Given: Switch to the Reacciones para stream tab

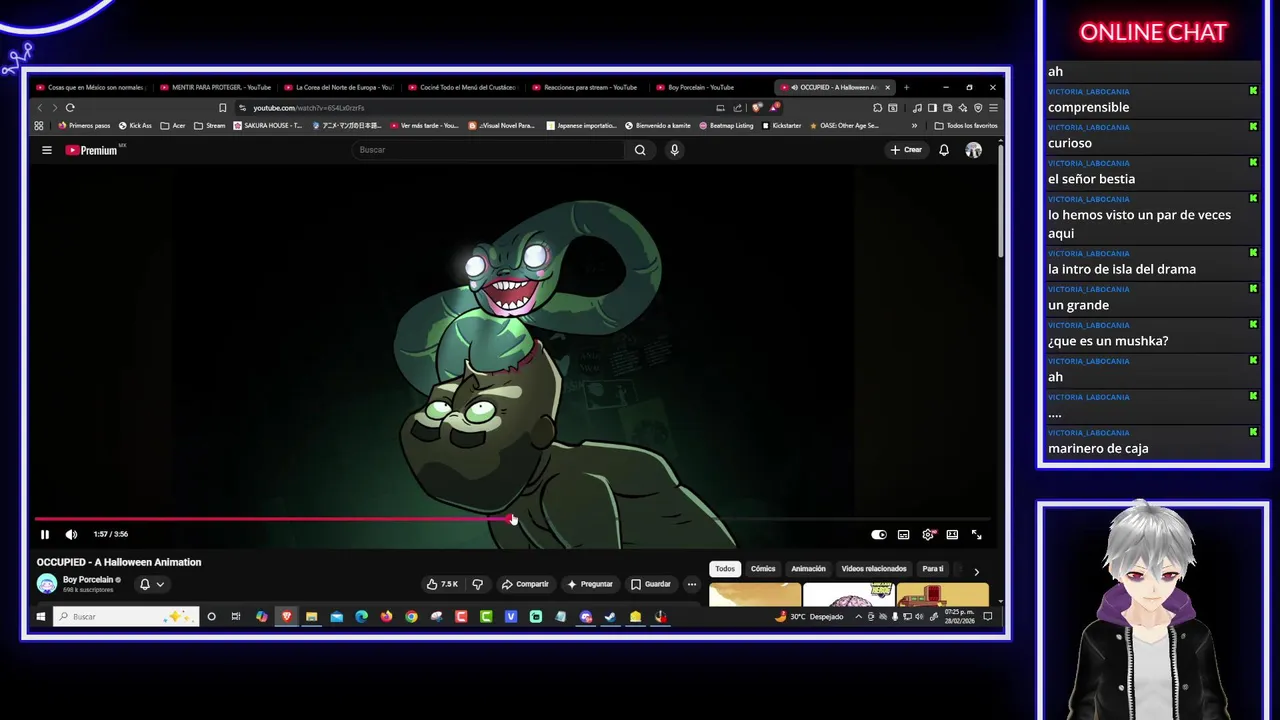Looking at the screenshot, I should tap(585, 87).
